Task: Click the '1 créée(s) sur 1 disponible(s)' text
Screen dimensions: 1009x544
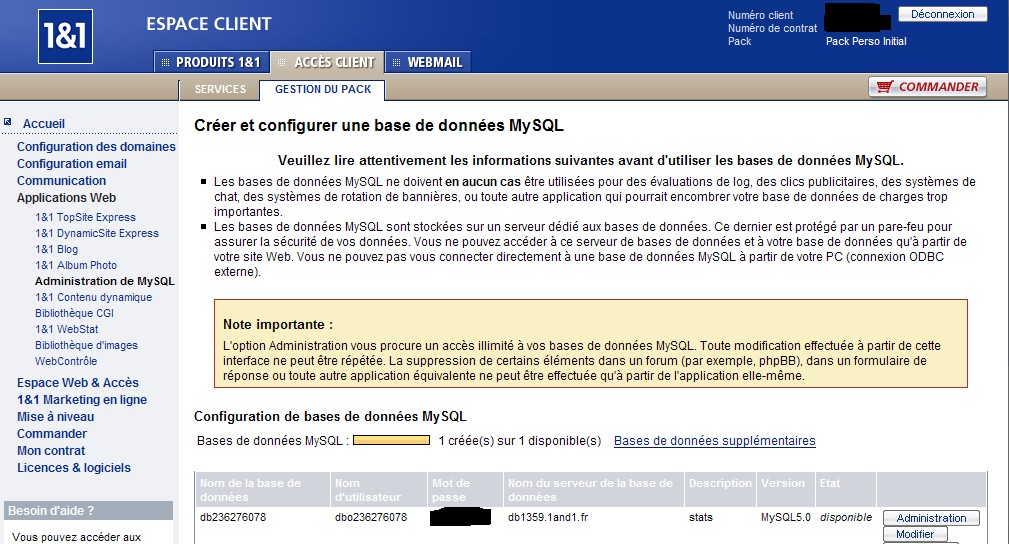Action: (520, 441)
